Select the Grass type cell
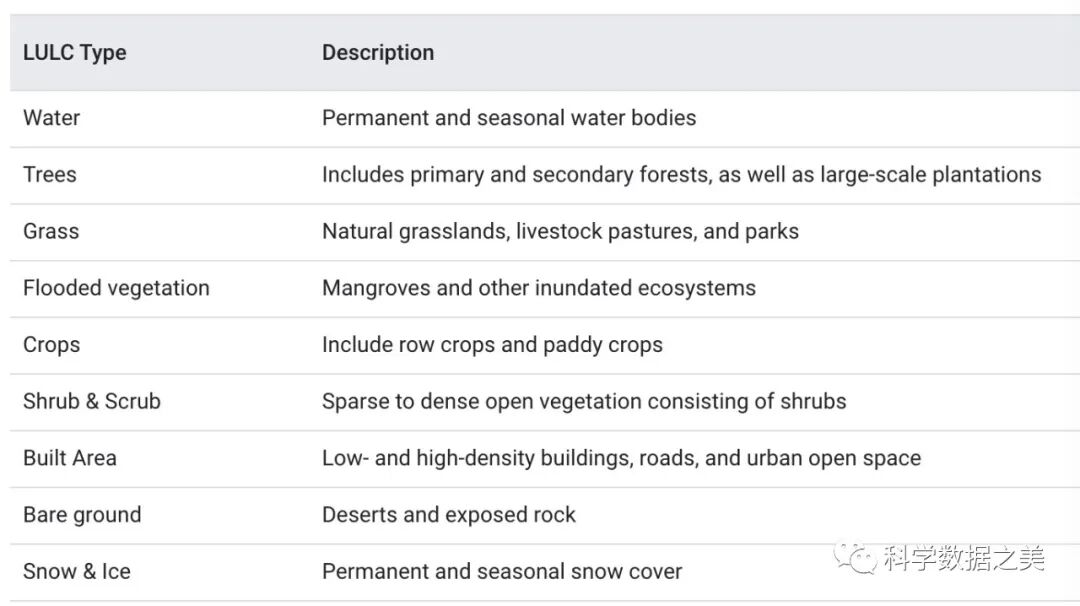1080x606 pixels. pos(51,232)
